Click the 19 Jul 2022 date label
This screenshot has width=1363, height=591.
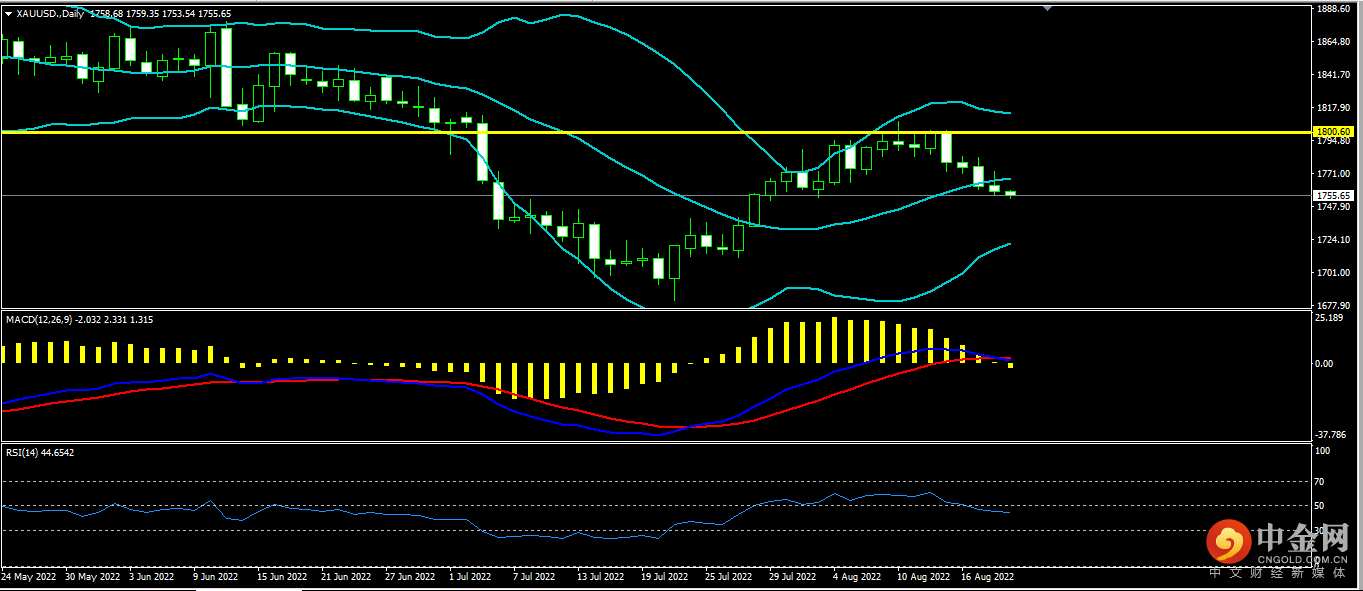coord(664,577)
